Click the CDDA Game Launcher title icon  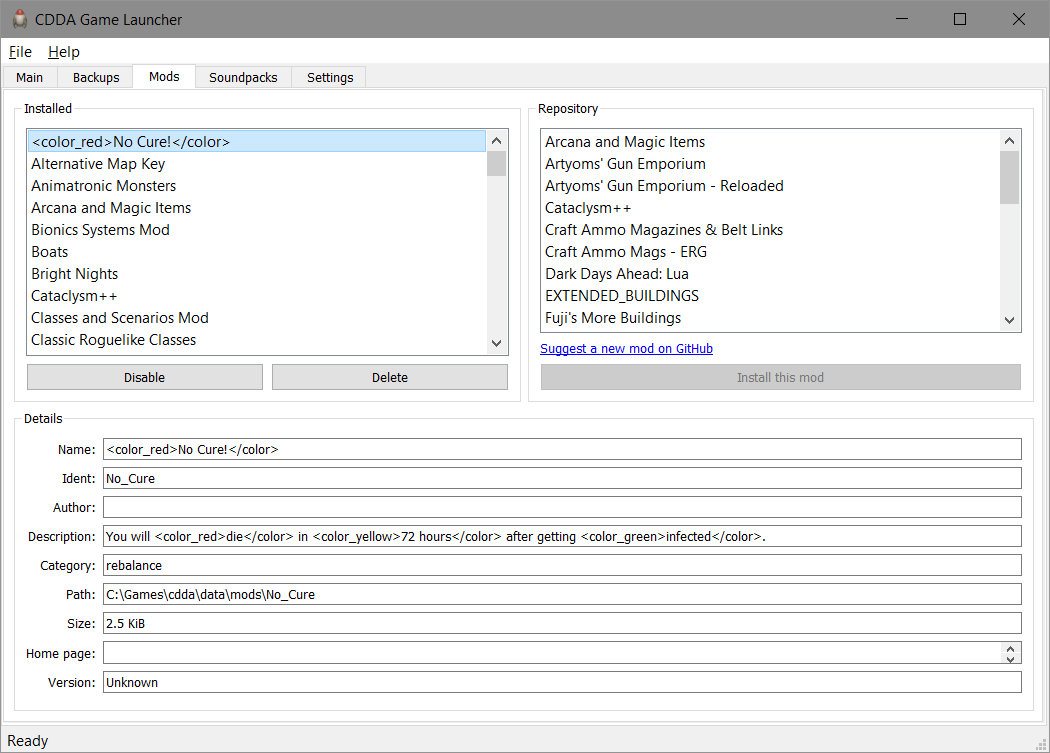20,19
